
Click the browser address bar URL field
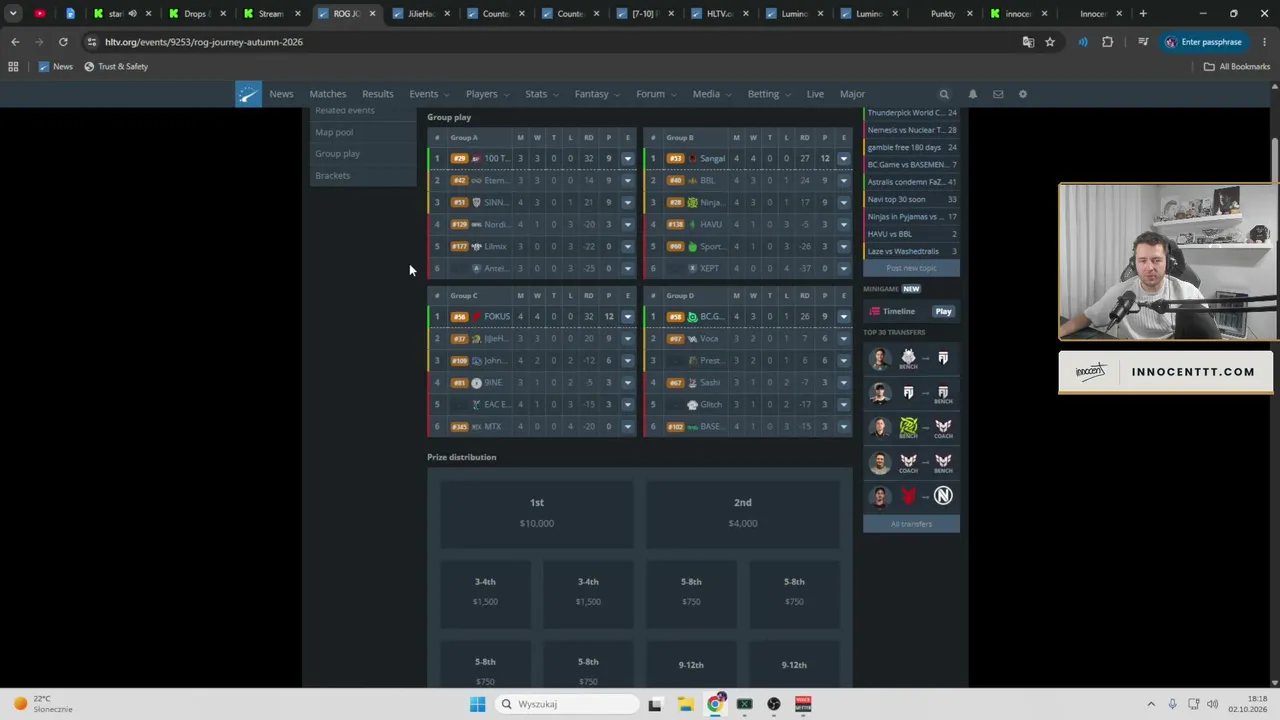(550, 42)
